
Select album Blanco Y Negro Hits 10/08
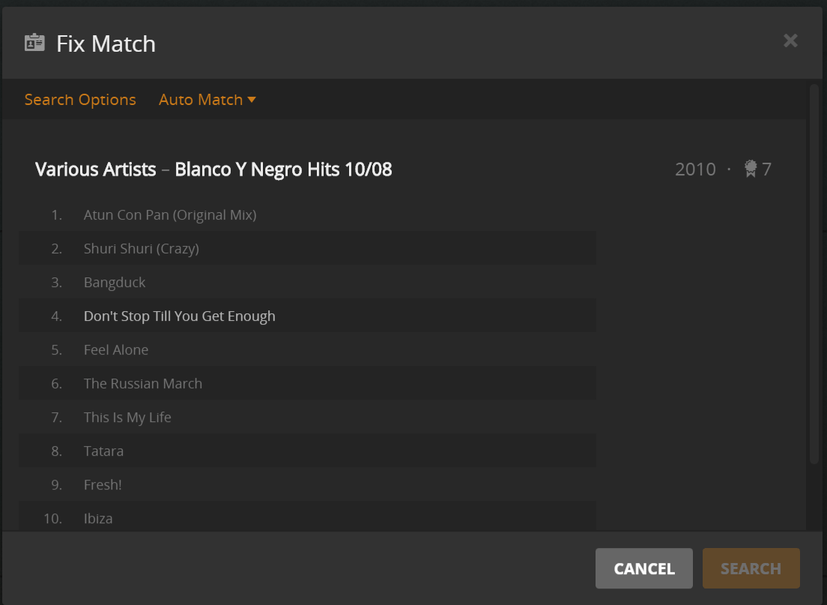[283, 169]
